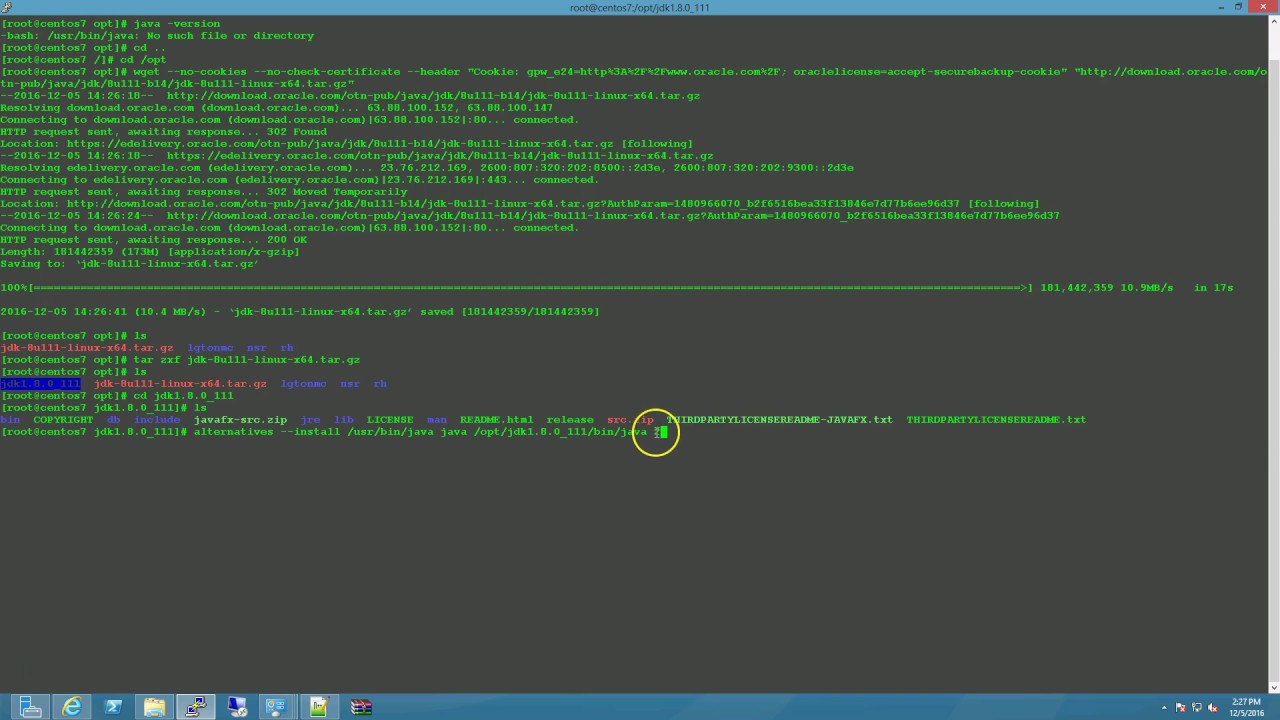Click THIRDPARTYLICENSEREADME-JAVAFX.txt file name
Viewport: 1280px width, 720px height.
click(780, 420)
